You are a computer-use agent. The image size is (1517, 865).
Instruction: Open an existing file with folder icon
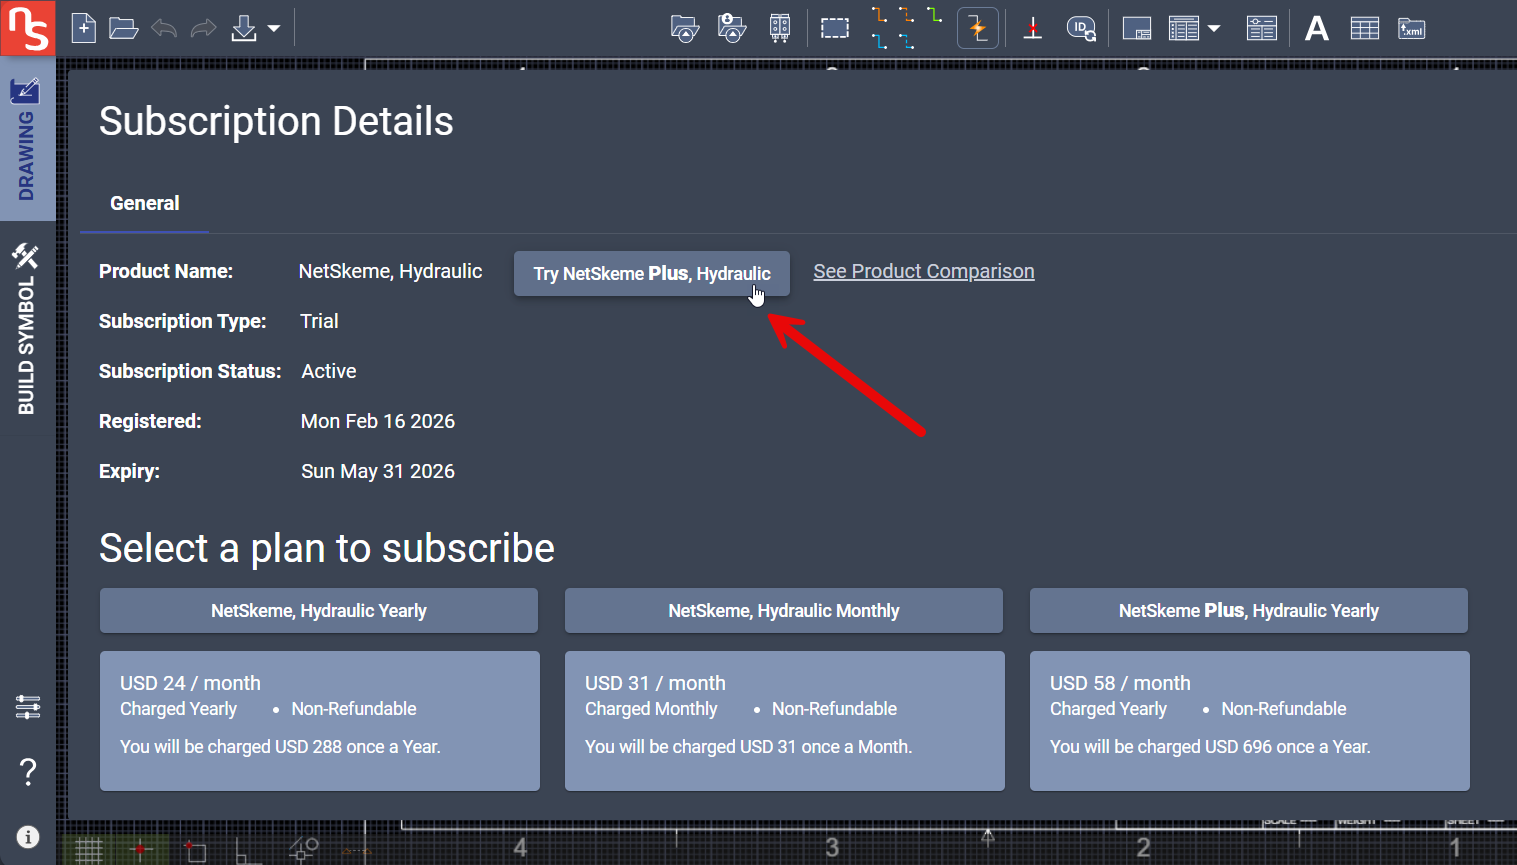point(123,28)
